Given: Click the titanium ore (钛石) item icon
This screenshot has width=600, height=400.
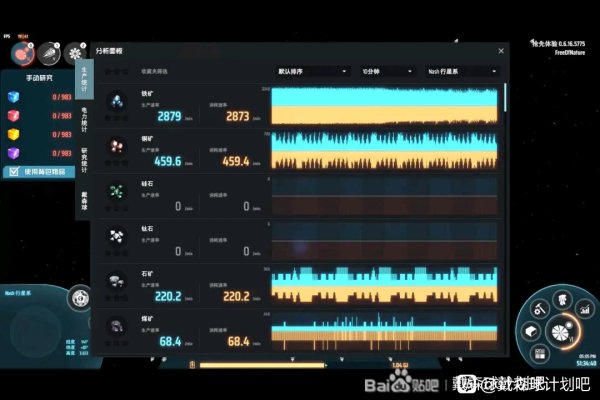Looking at the screenshot, I should 117,237.
